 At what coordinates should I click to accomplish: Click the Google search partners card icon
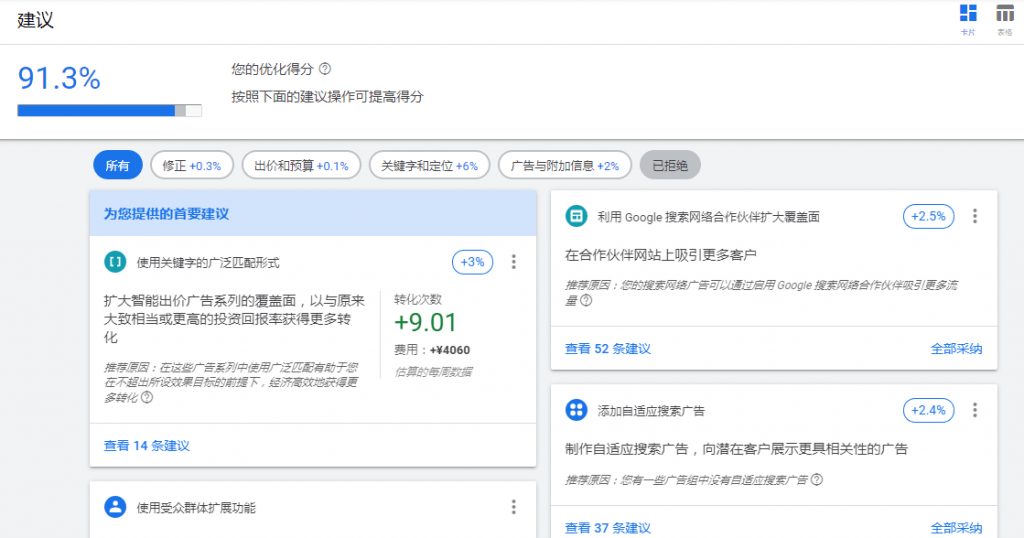[x=576, y=216]
